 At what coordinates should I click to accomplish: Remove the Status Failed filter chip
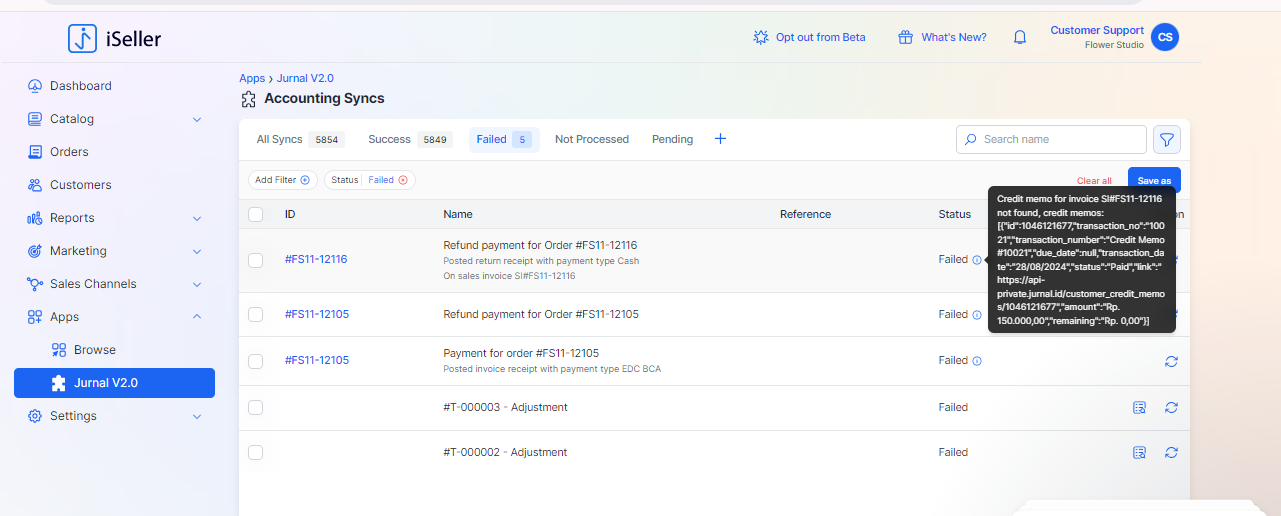(x=403, y=180)
